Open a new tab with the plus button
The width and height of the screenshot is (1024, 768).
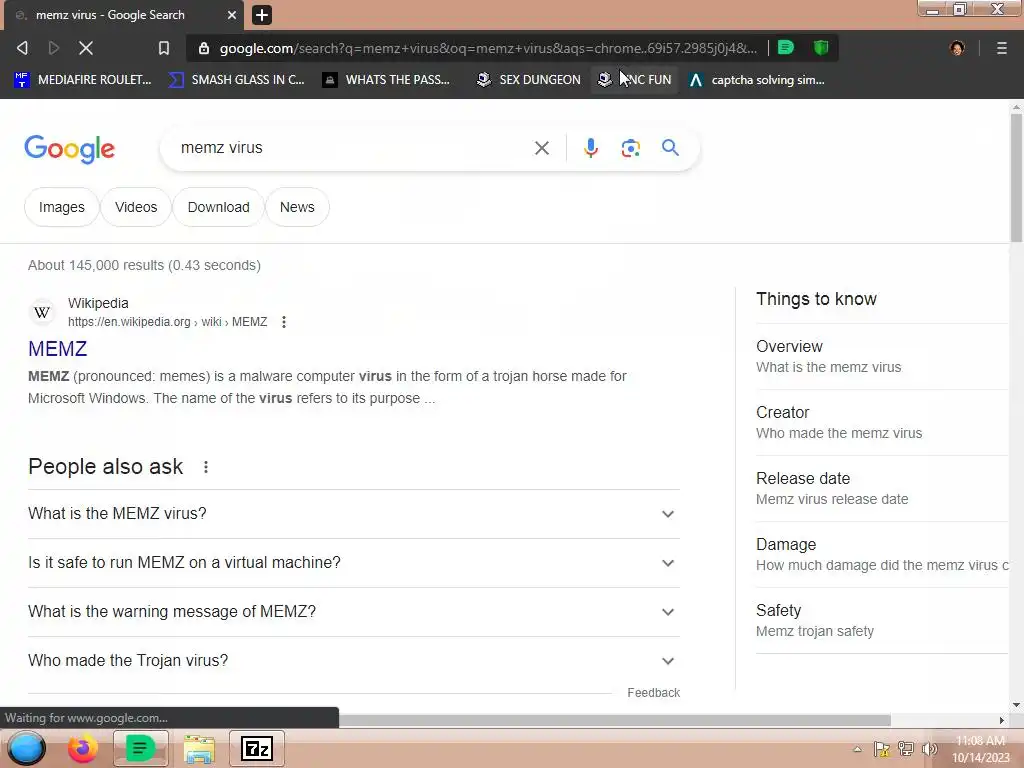pyautogui.click(x=261, y=14)
